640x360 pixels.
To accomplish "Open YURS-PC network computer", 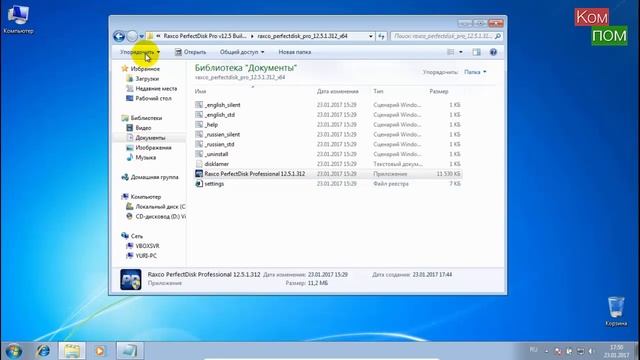I will point(142,256).
